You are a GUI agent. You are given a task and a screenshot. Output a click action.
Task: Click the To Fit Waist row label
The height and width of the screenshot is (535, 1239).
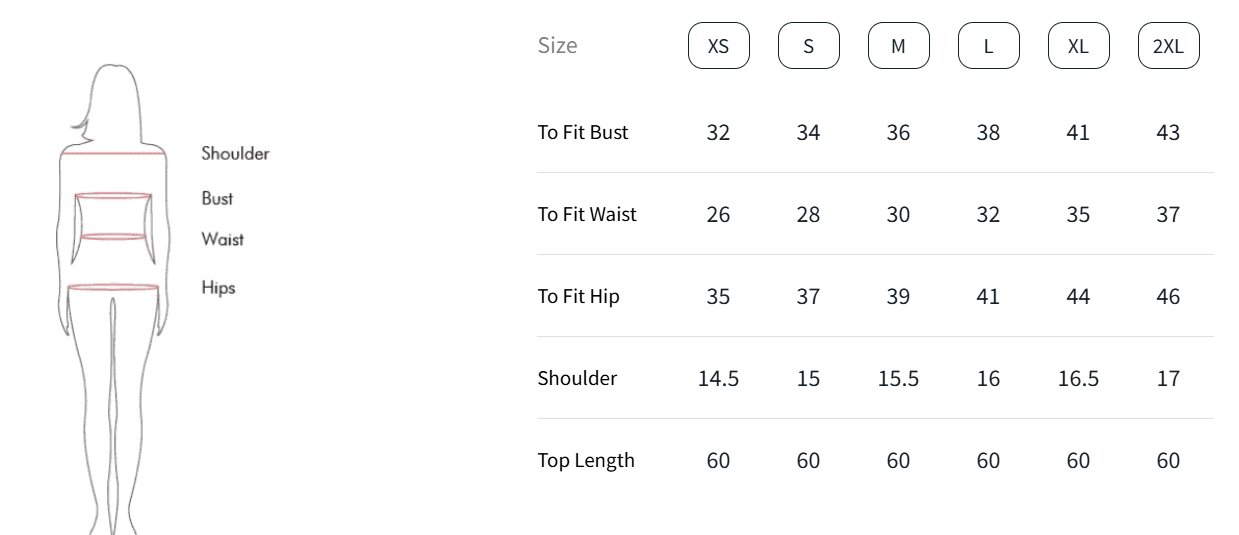587,214
